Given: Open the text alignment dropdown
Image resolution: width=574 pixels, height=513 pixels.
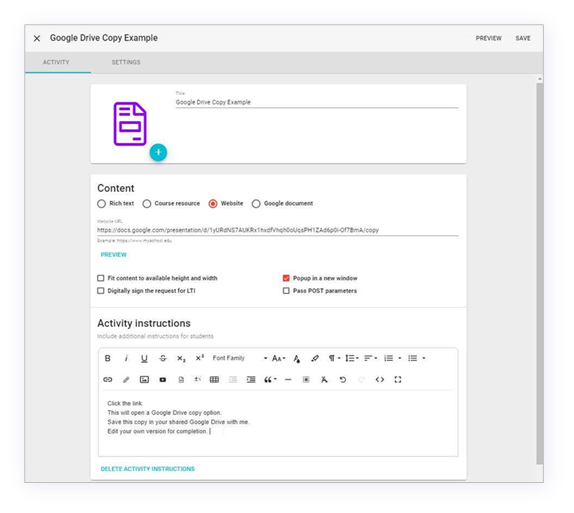Looking at the screenshot, I should coord(370,358).
